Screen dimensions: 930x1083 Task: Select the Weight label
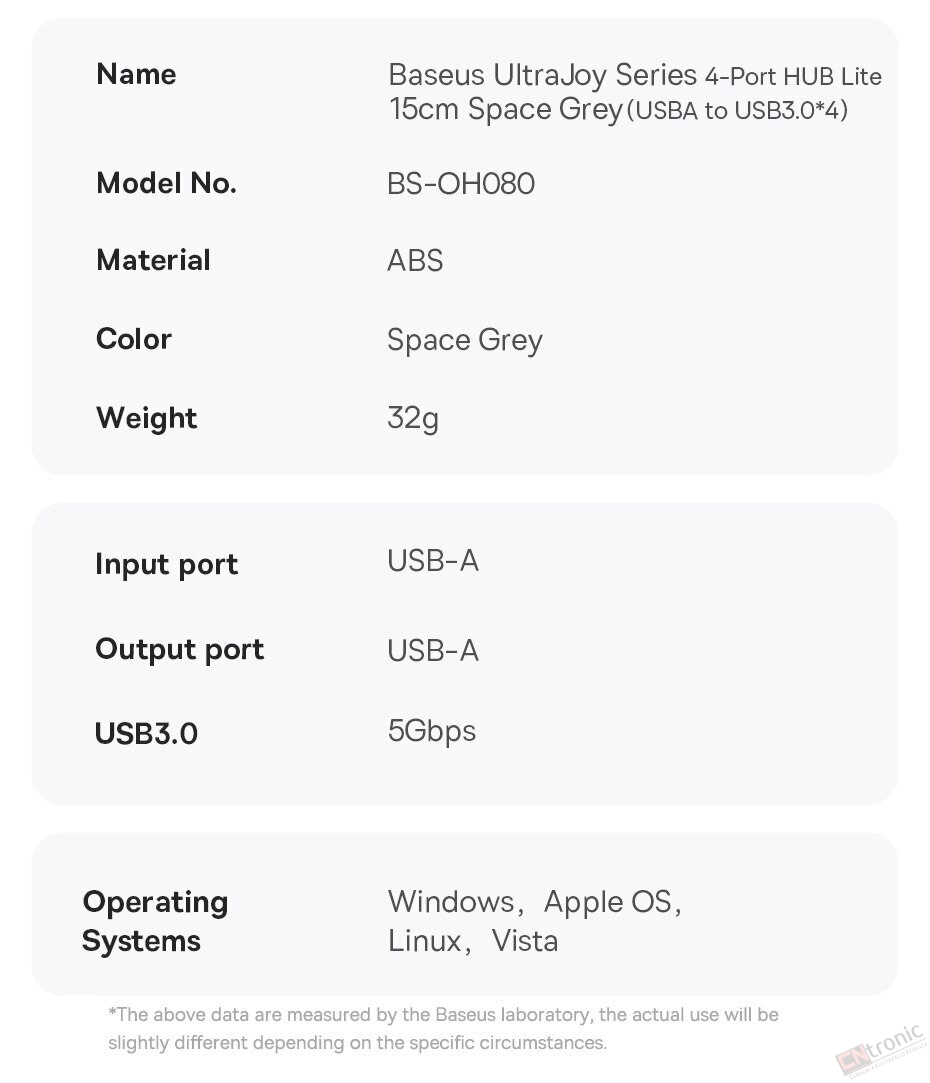click(146, 418)
